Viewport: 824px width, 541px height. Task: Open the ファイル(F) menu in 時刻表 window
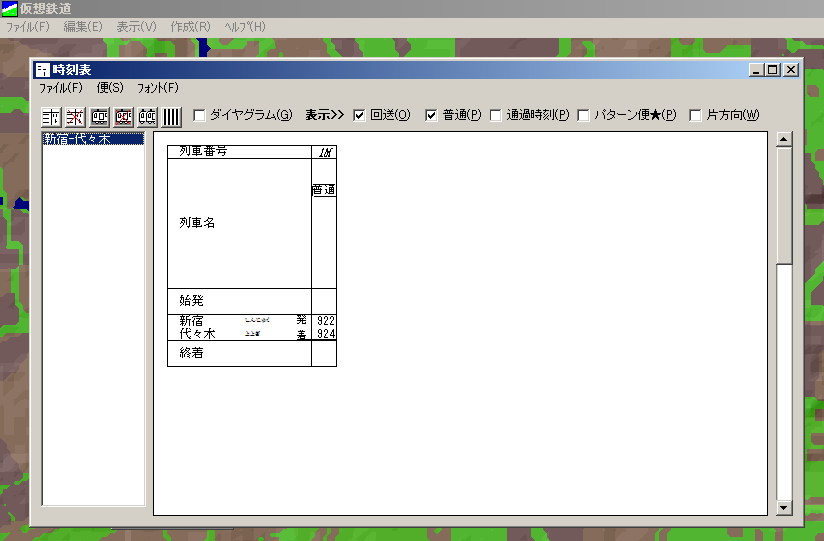[61, 88]
